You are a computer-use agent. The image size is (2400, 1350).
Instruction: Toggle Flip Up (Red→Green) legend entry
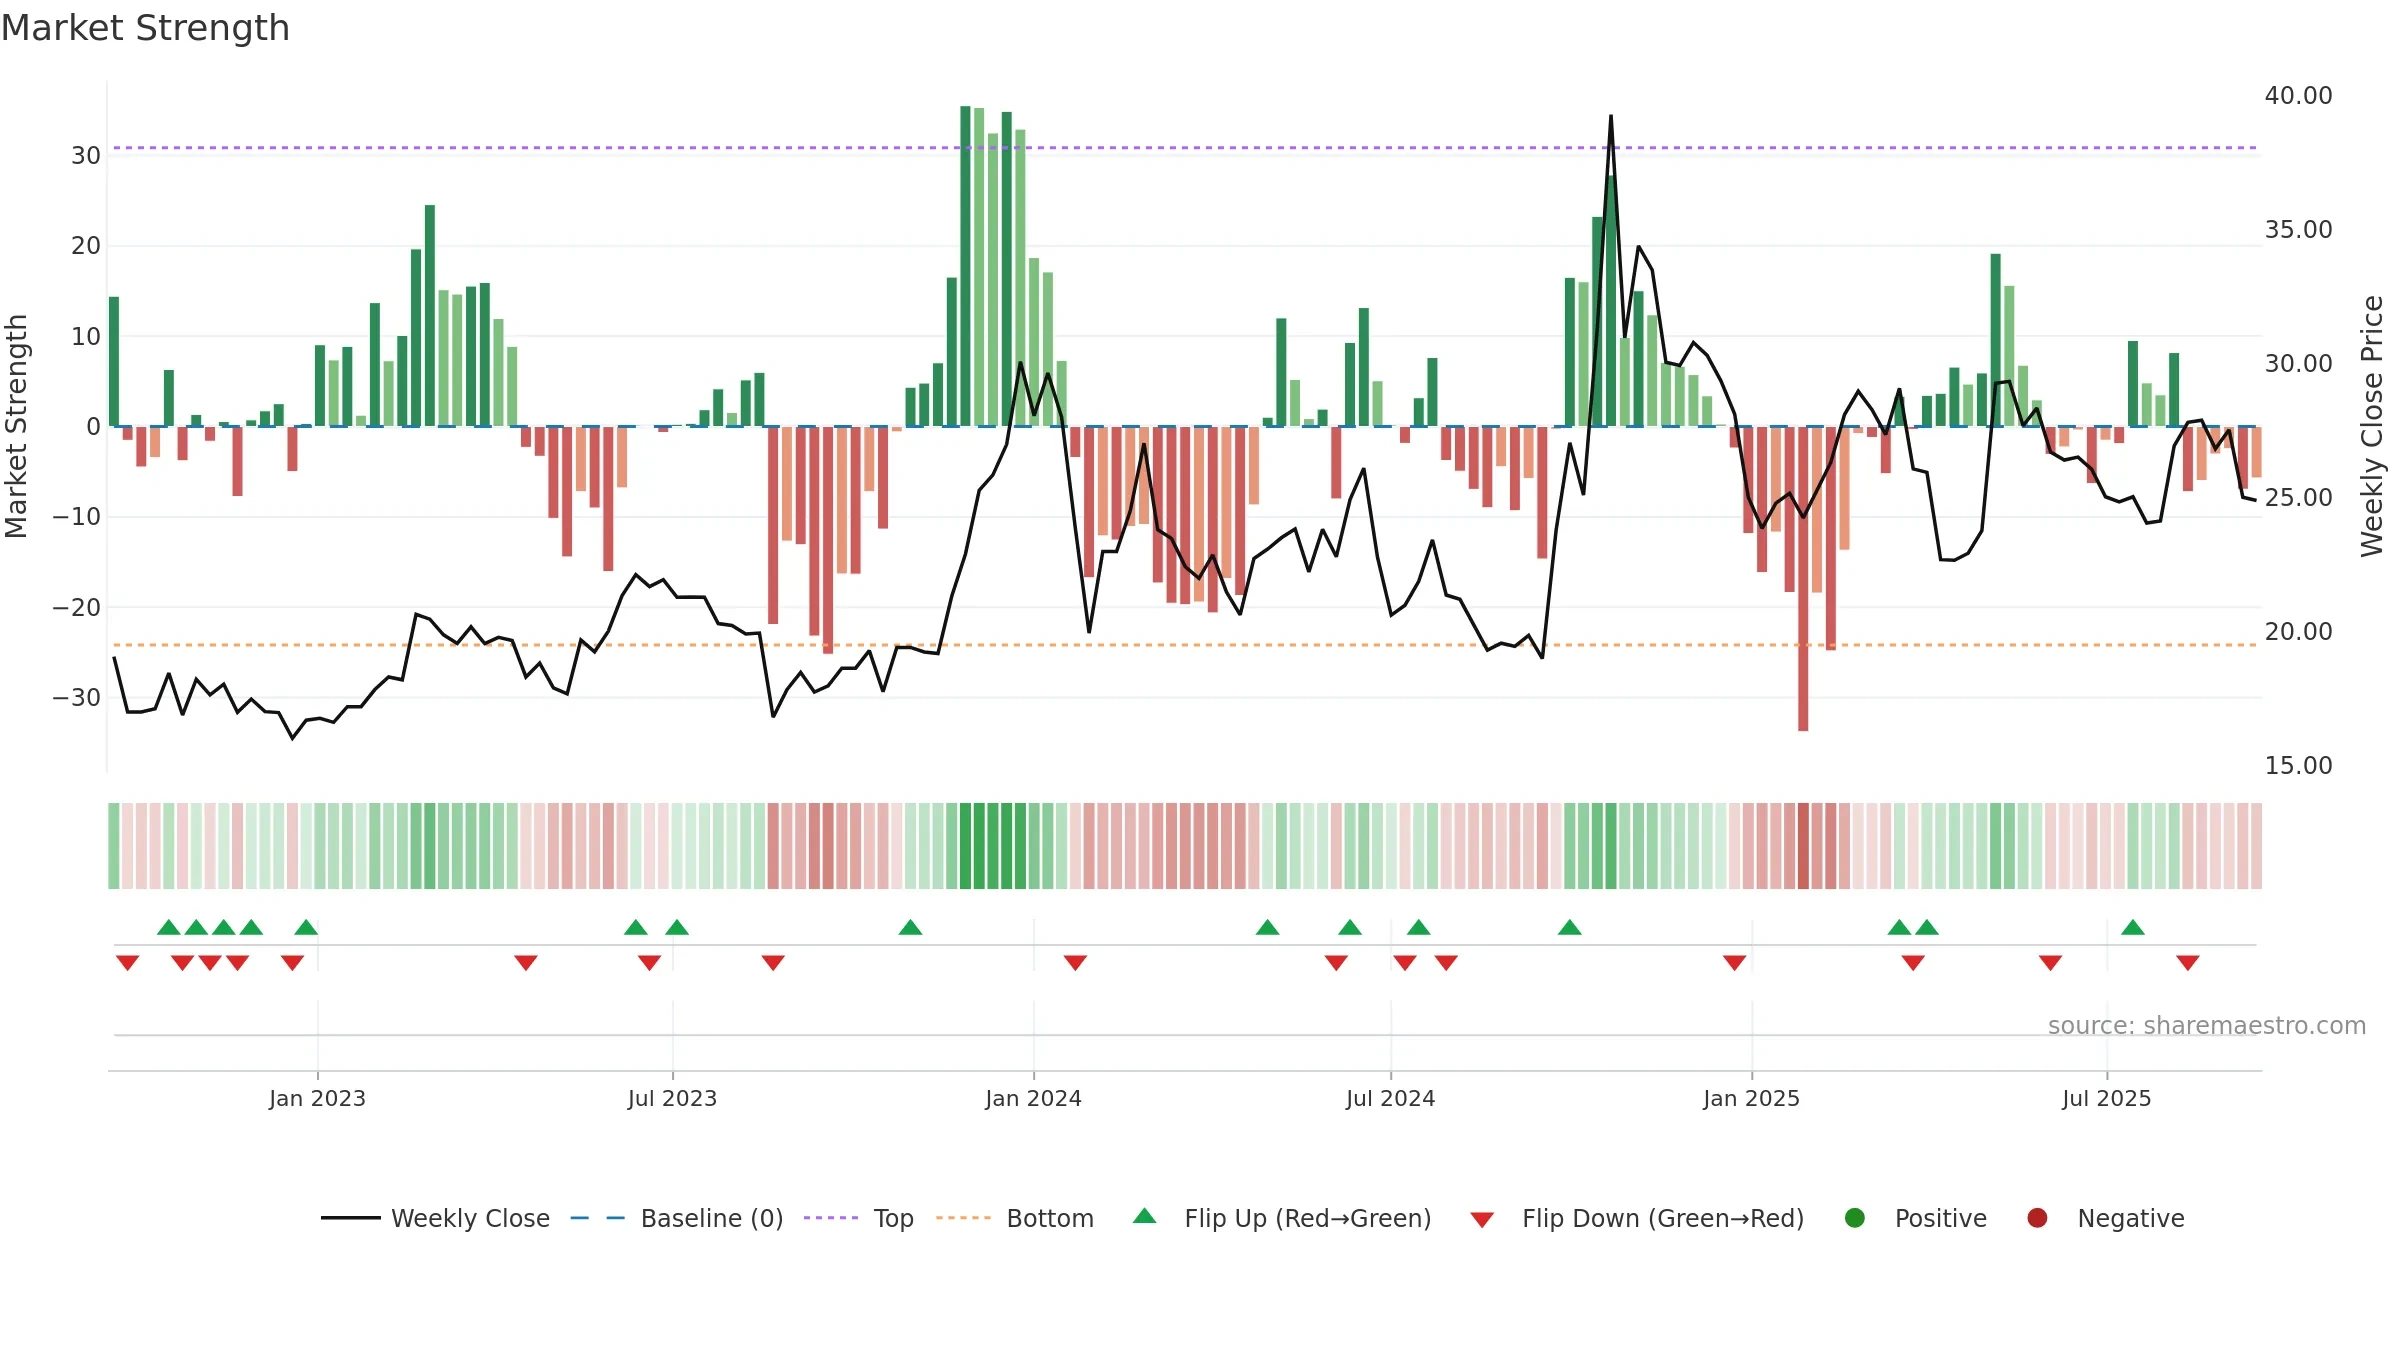(1282, 1218)
